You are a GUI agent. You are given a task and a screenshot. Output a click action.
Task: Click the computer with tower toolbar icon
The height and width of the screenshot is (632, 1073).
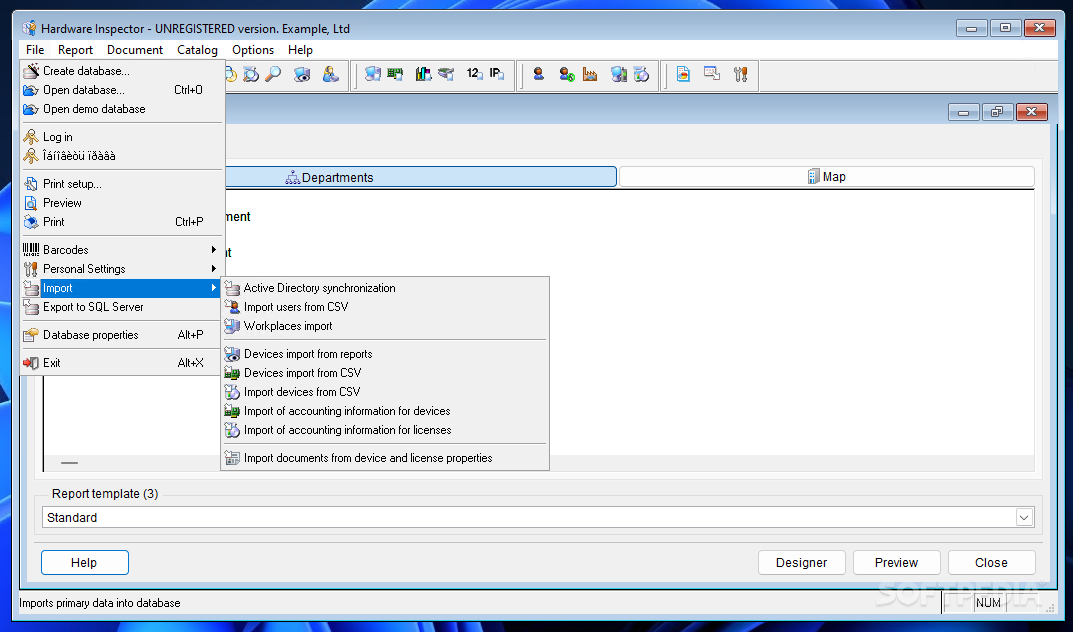pyautogui.click(x=619, y=74)
